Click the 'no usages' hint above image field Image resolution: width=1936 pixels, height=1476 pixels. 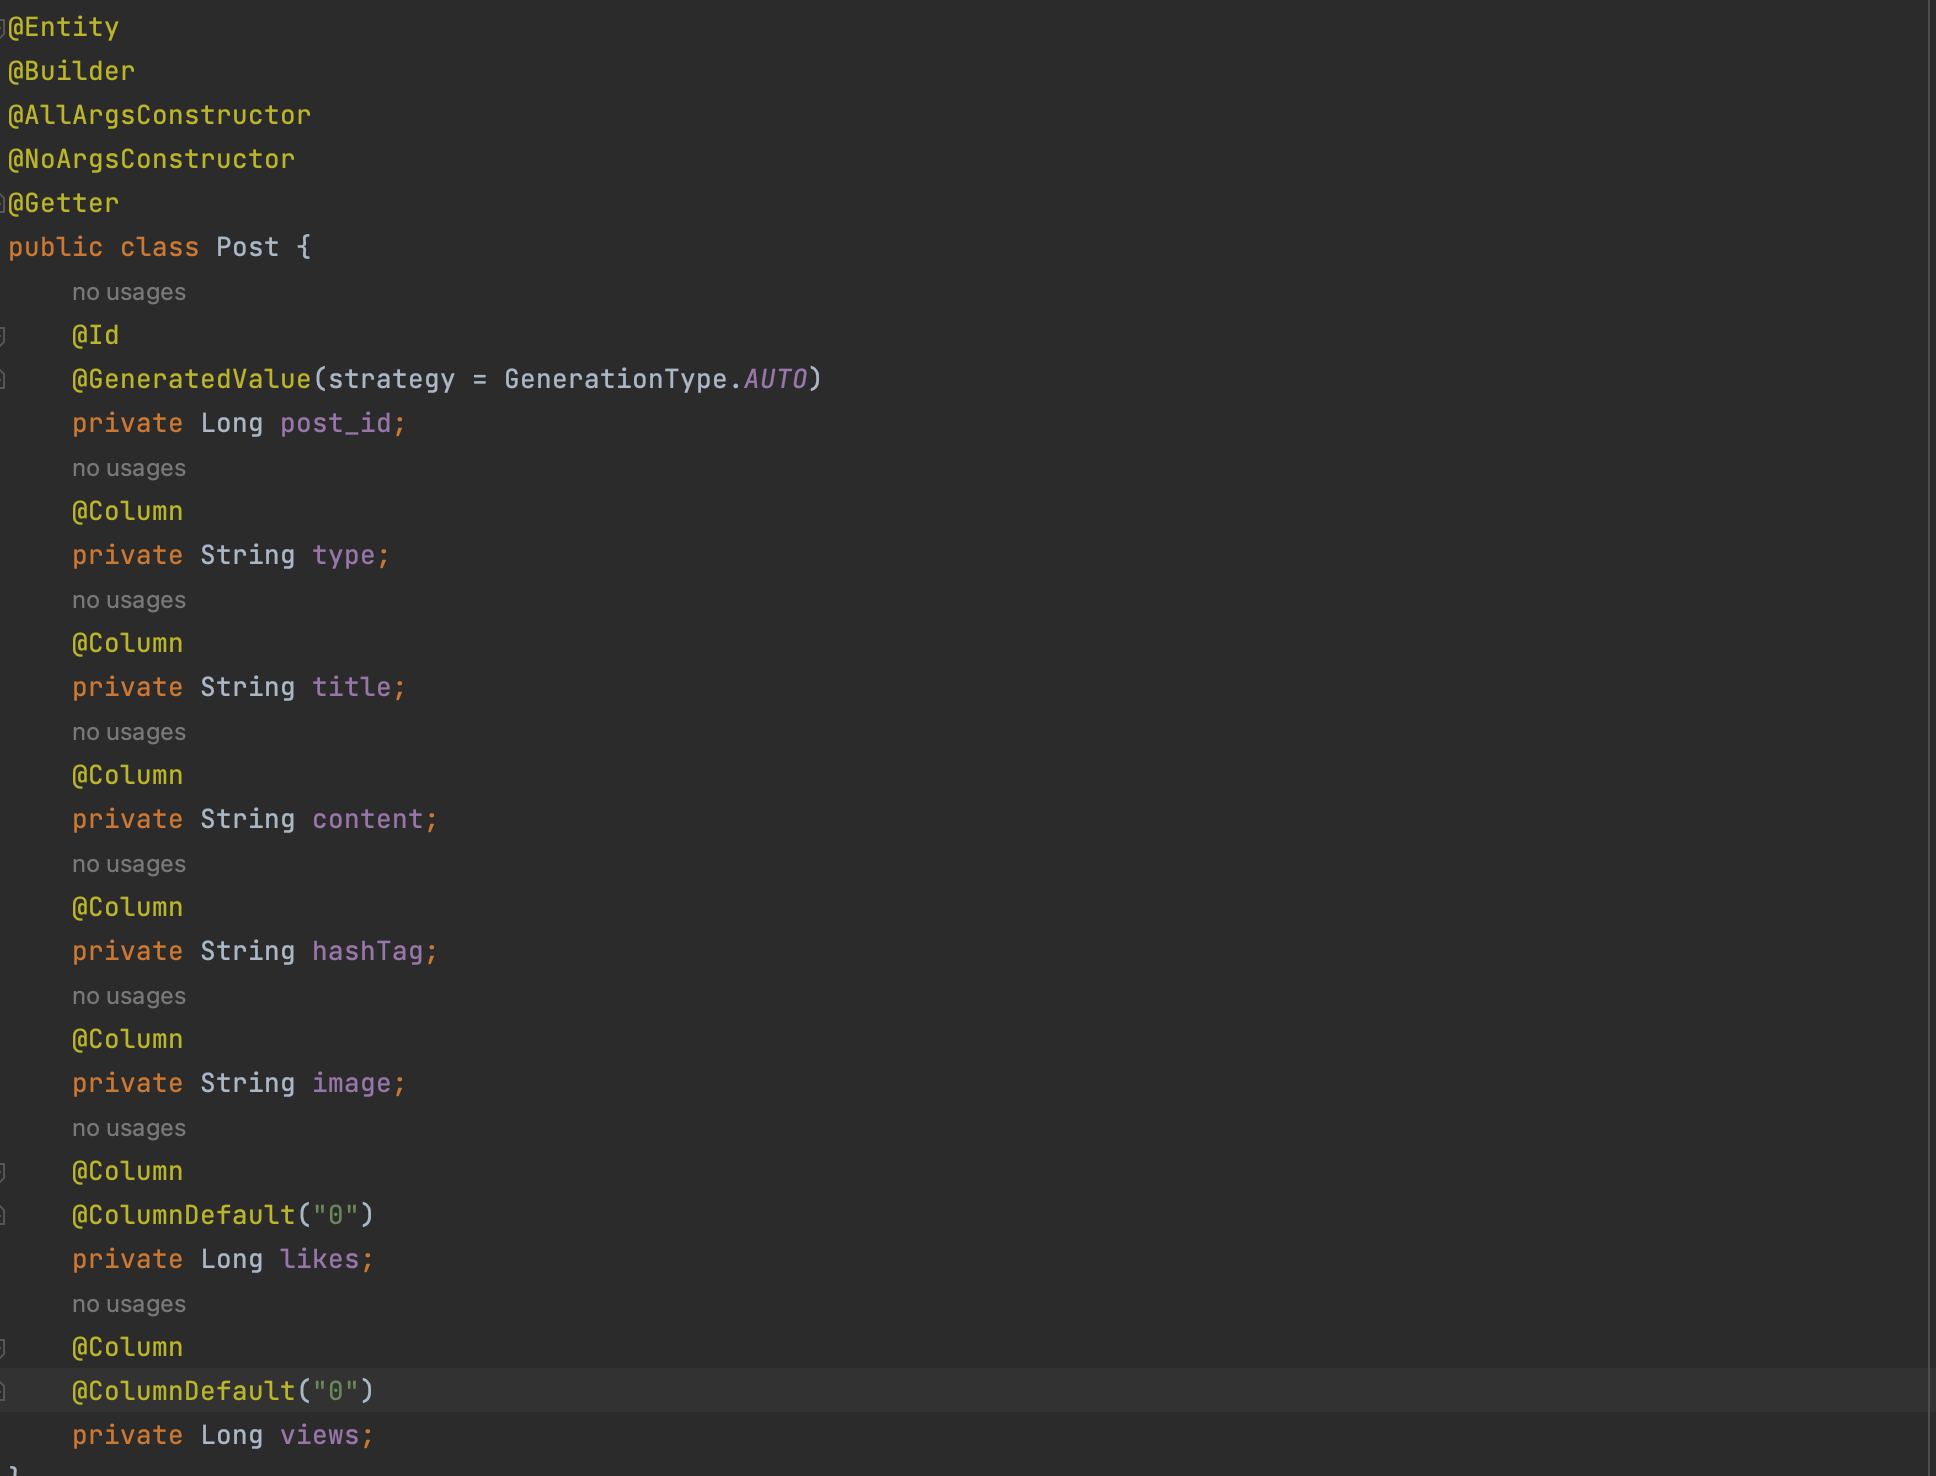pos(129,996)
